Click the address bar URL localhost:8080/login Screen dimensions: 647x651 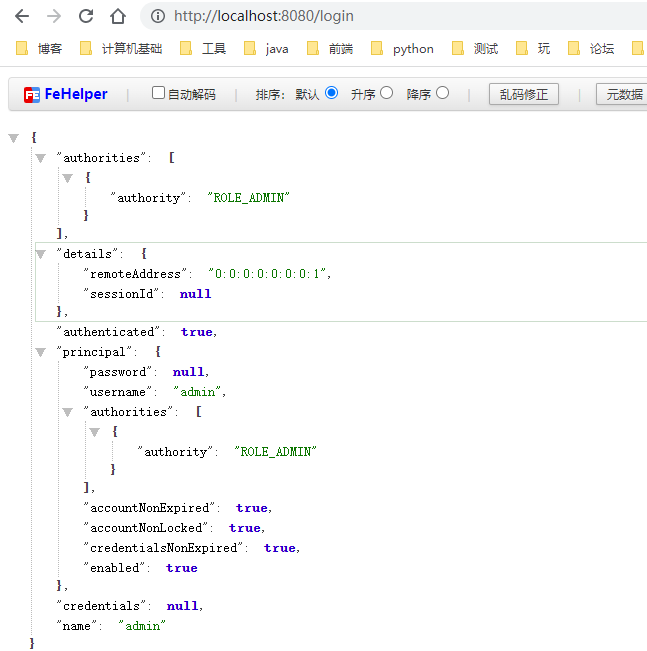point(264,16)
